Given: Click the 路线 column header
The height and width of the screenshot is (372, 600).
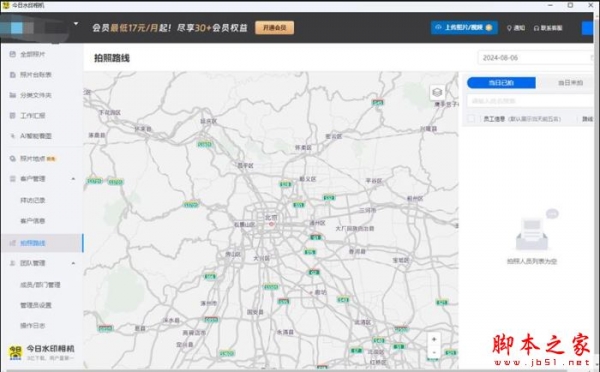Looking at the screenshot, I should point(587,119).
